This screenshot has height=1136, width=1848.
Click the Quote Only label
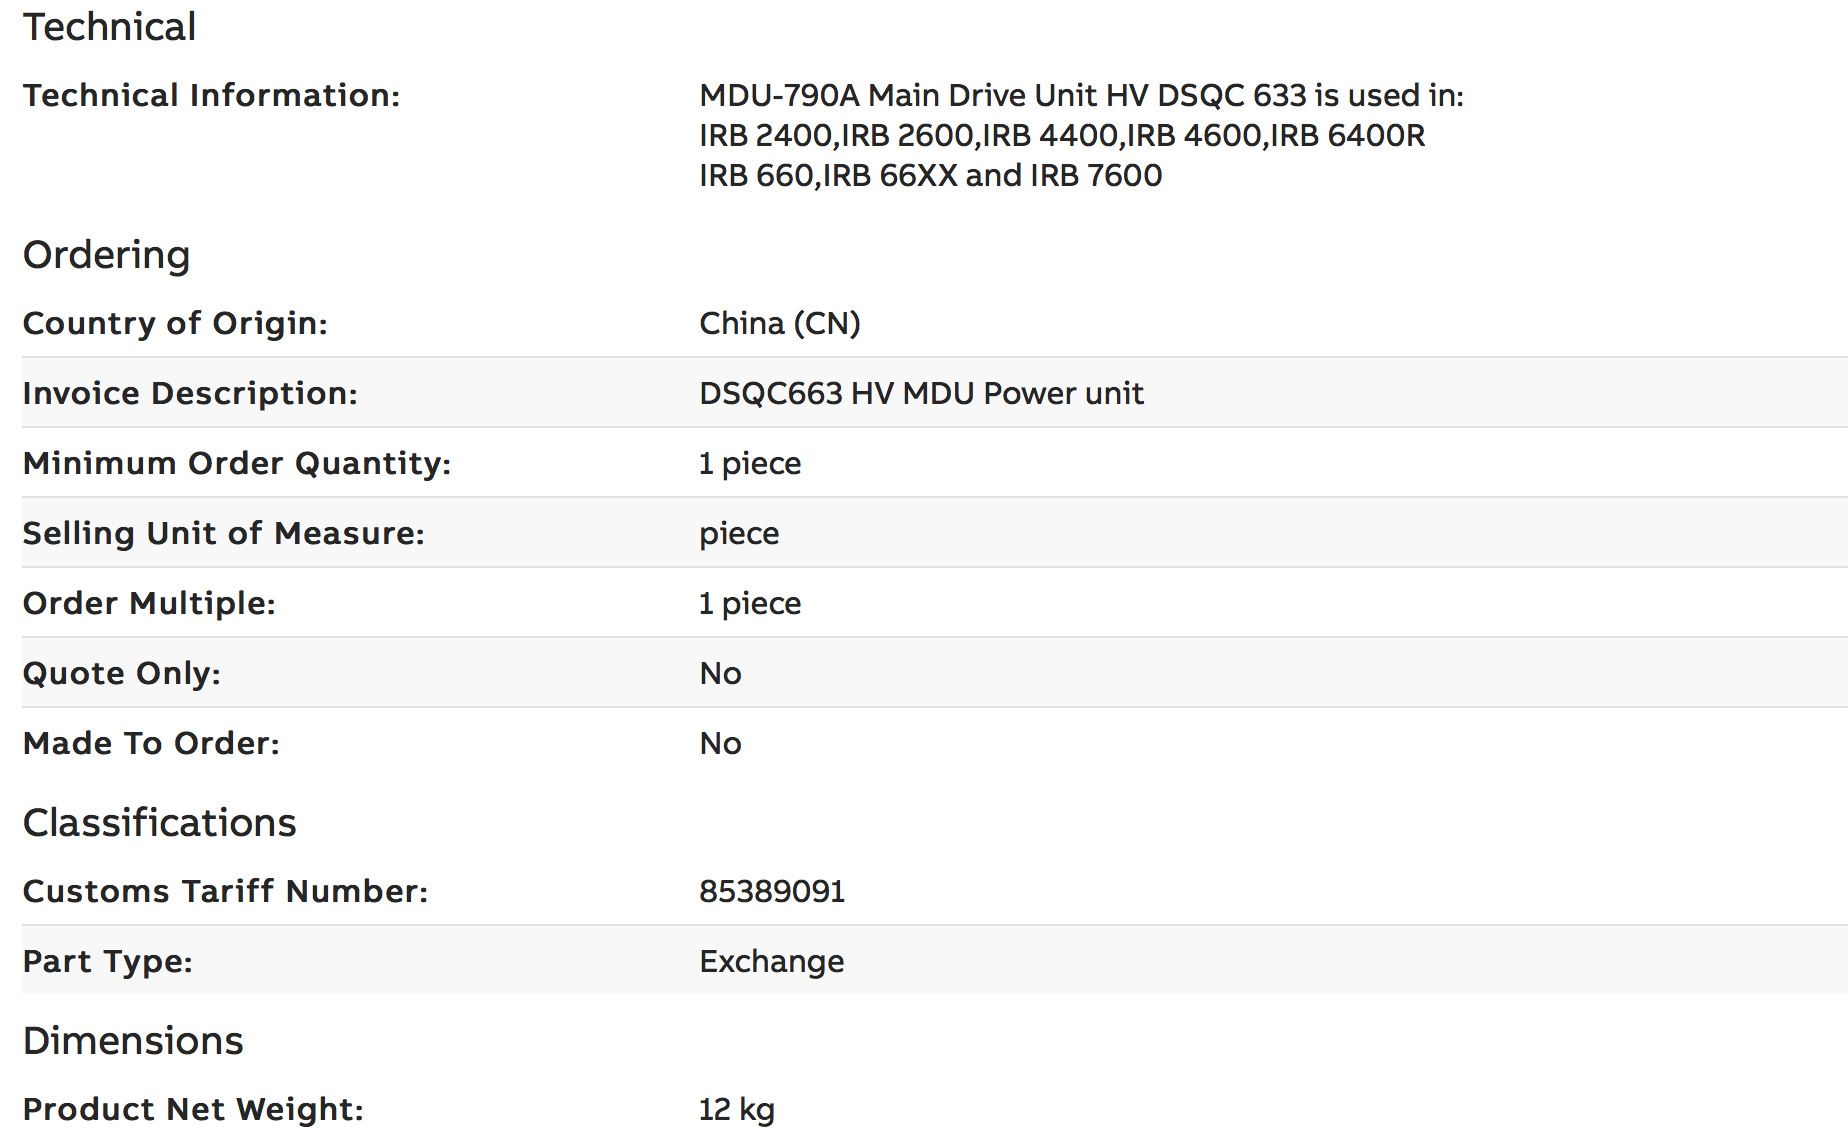click(121, 673)
